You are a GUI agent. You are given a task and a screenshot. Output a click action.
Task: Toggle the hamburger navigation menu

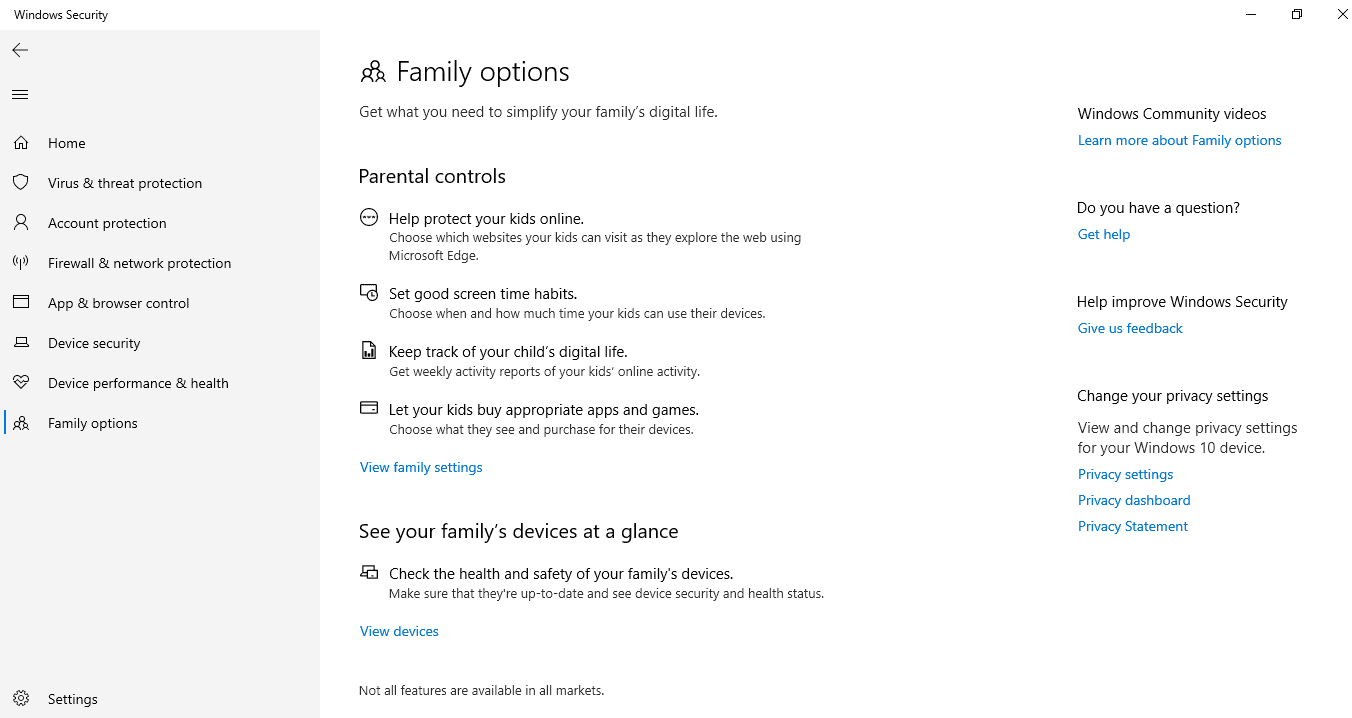tap(20, 95)
